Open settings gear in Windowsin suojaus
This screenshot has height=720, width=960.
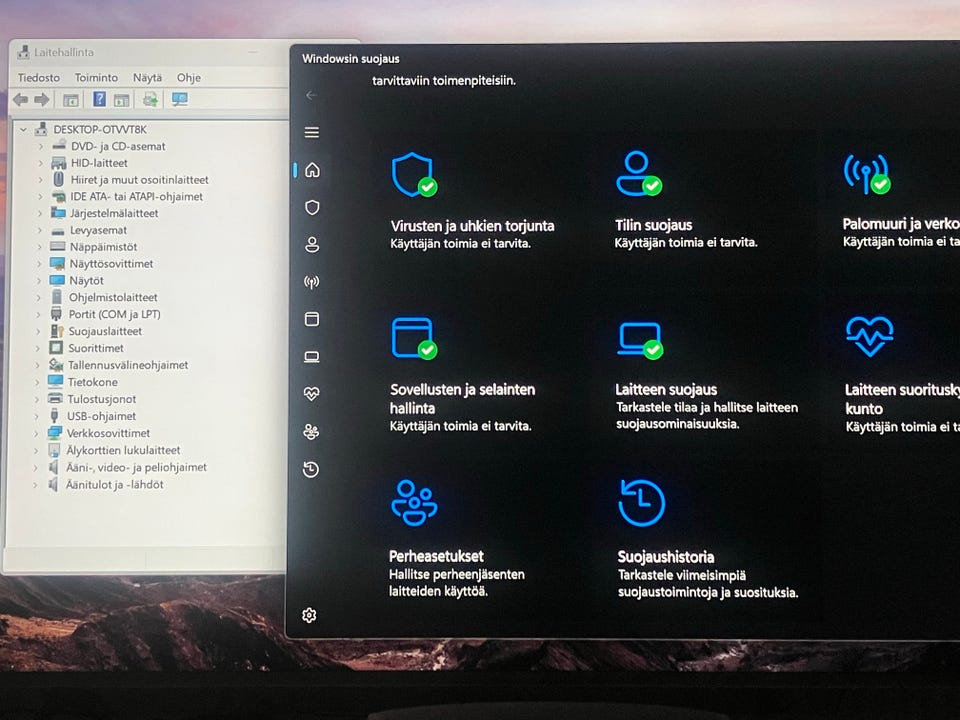(x=309, y=615)
